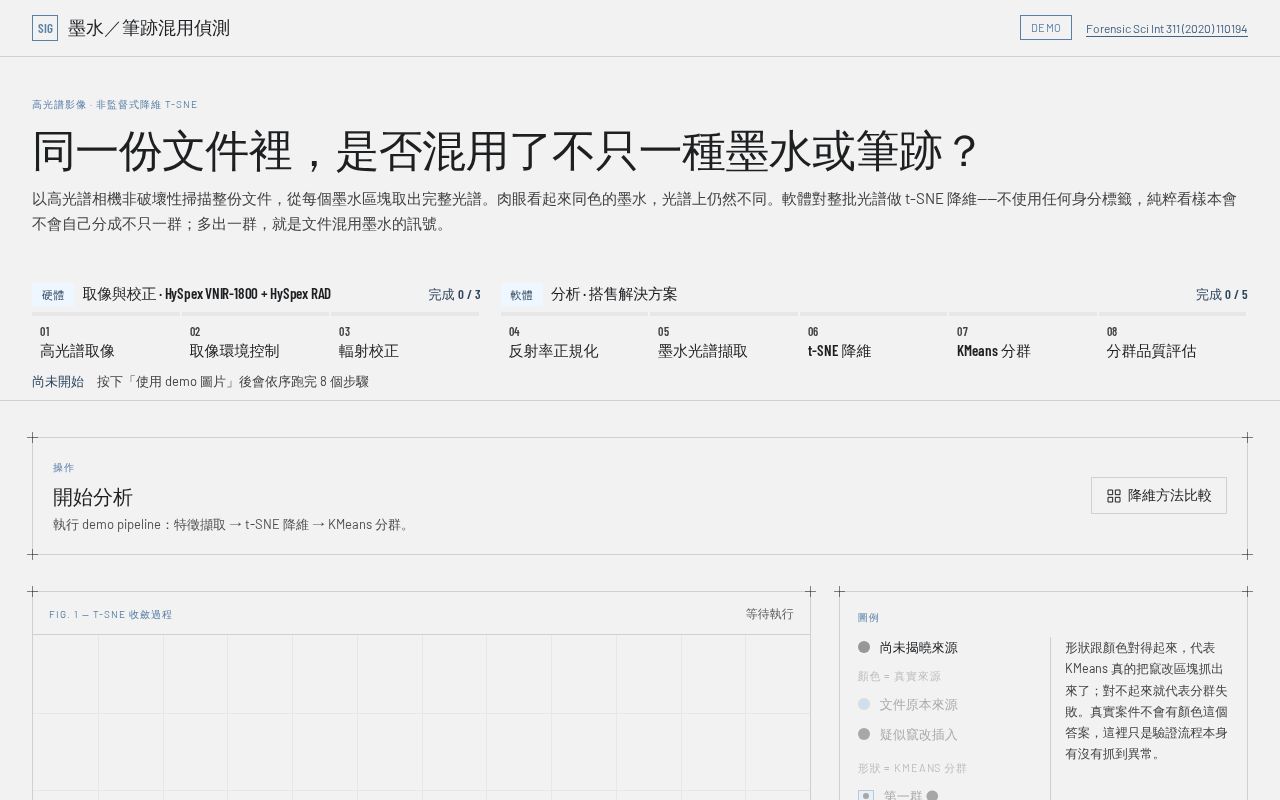Click the grey dot beside 尚未揭曉來源
The height and width of the screenshot is (800, 1280).
coord(864,647)
